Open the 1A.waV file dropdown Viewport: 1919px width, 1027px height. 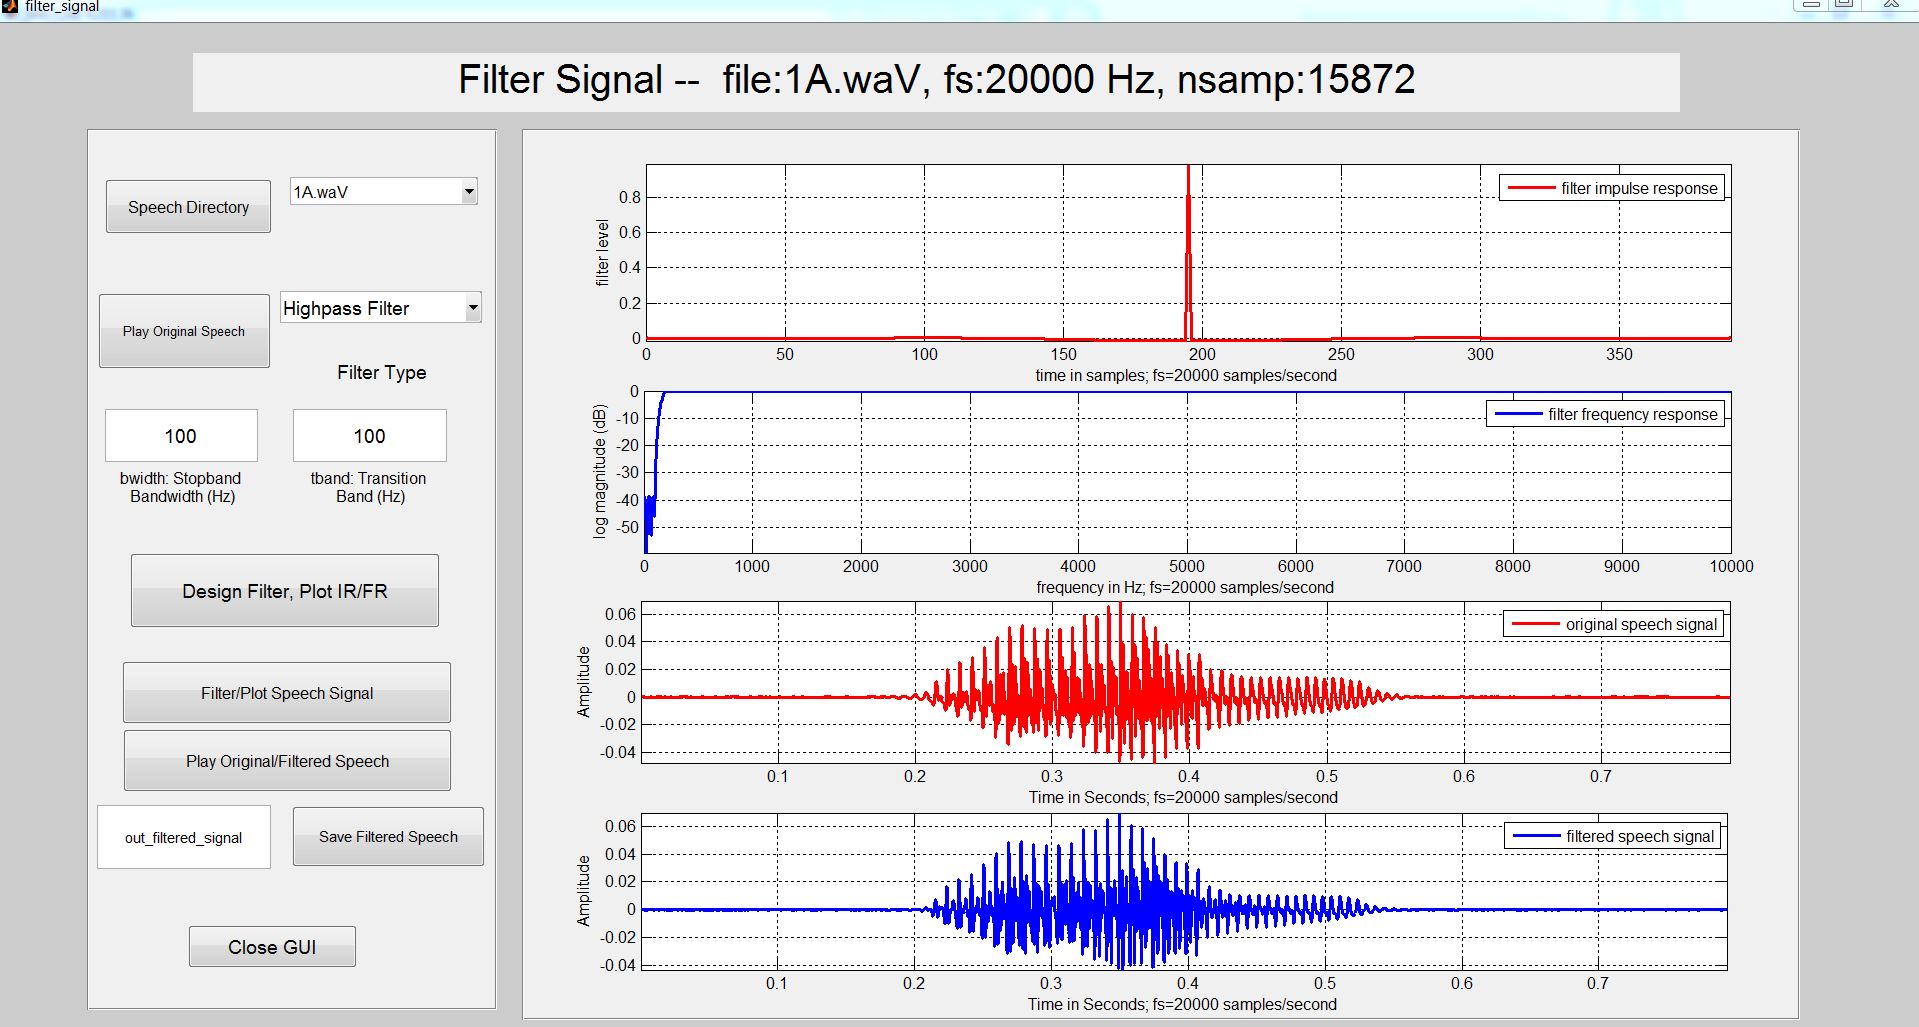click(x=384, y=191)
